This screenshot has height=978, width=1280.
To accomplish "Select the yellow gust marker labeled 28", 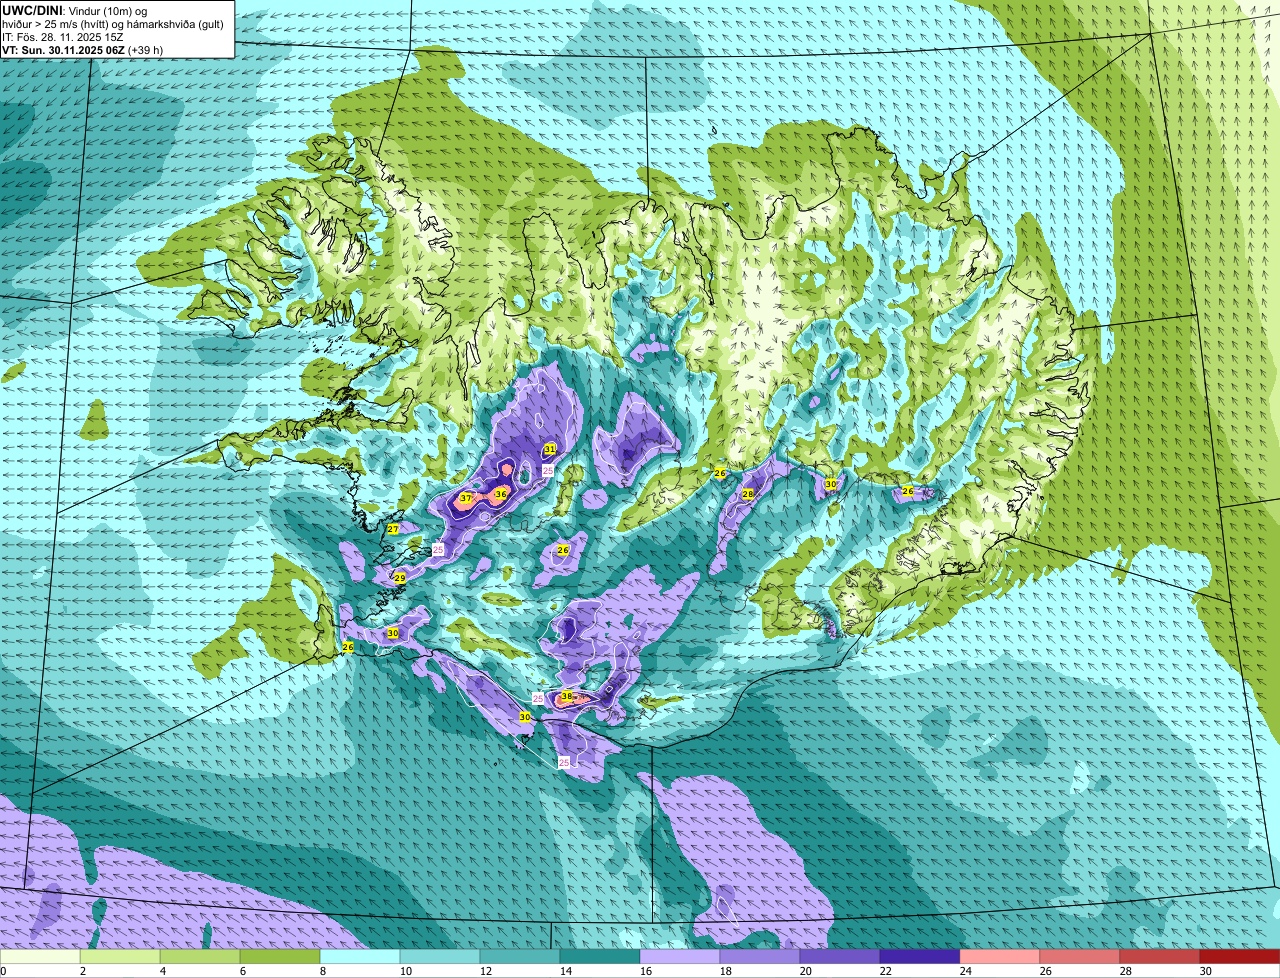I will [747, 494].
